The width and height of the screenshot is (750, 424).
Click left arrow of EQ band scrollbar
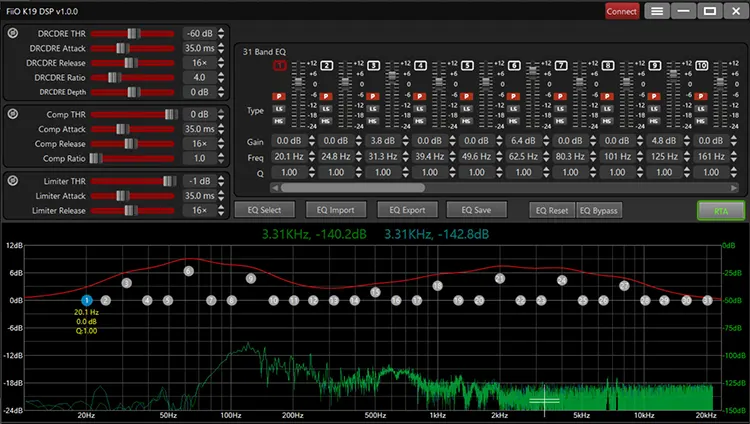coord(275,188)
